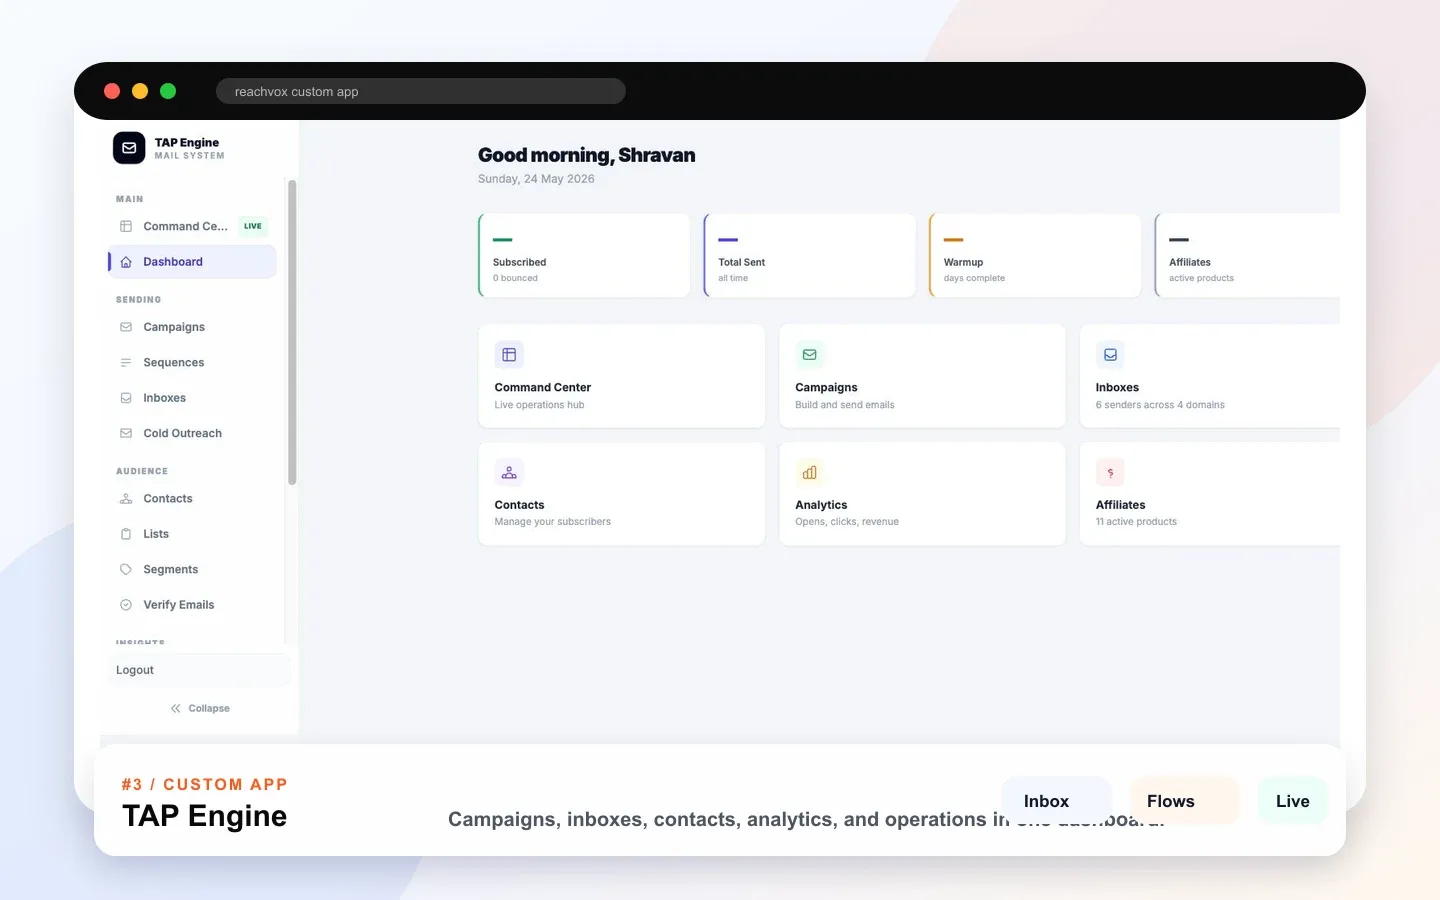Go to Segments in the sidebar
The image size is (1440, 900).
192,570
